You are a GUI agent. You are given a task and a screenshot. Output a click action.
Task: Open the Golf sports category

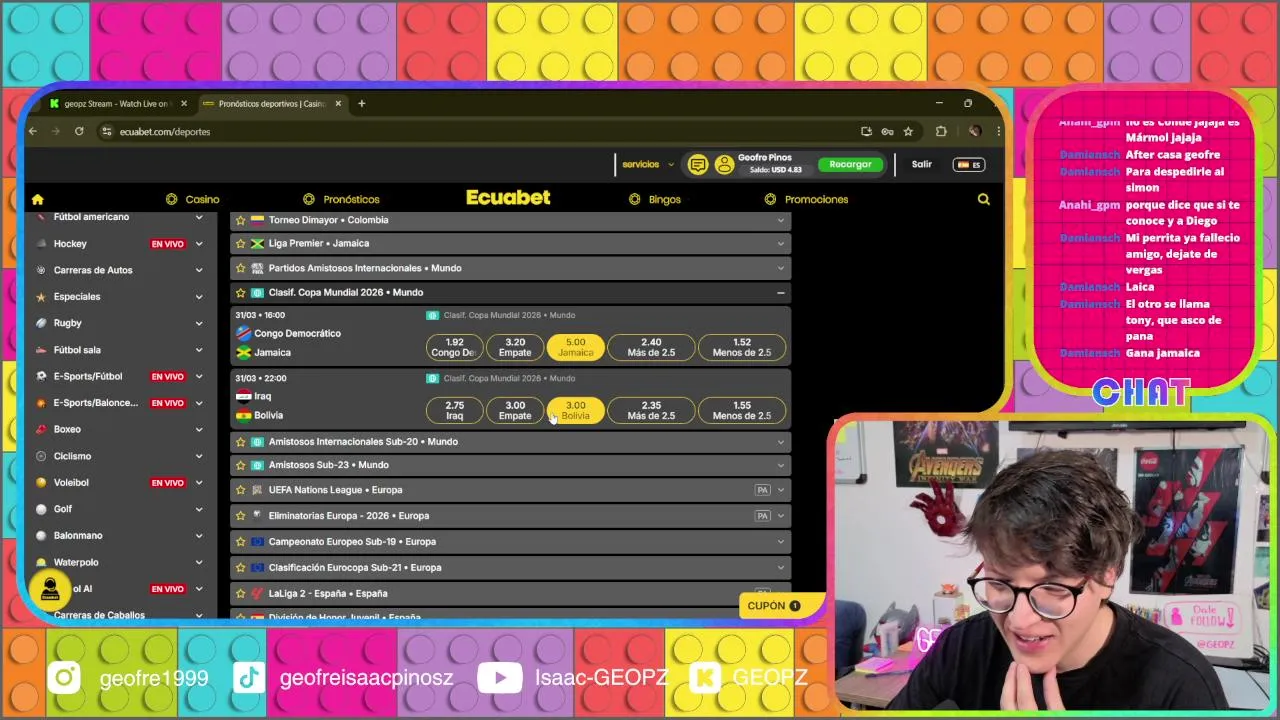click(63, 509)
